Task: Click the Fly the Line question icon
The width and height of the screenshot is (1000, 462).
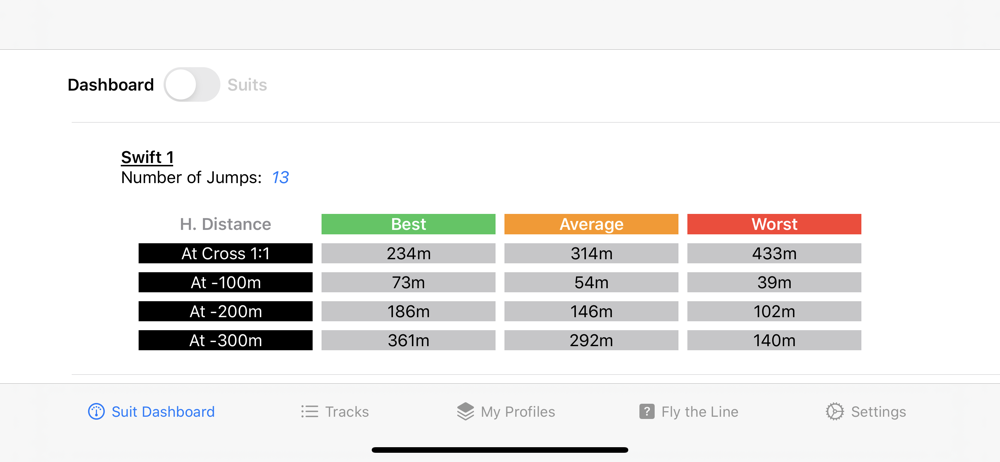Action: 647,412
